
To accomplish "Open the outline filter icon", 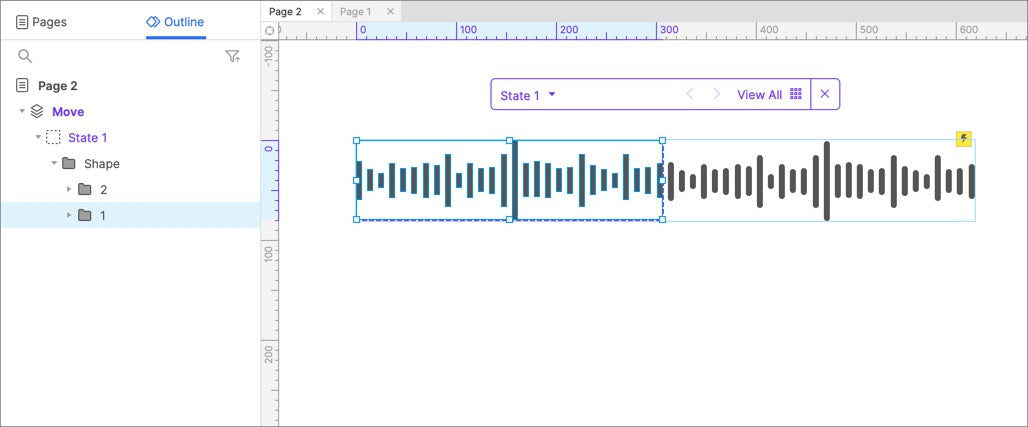I will pos(232,57).
